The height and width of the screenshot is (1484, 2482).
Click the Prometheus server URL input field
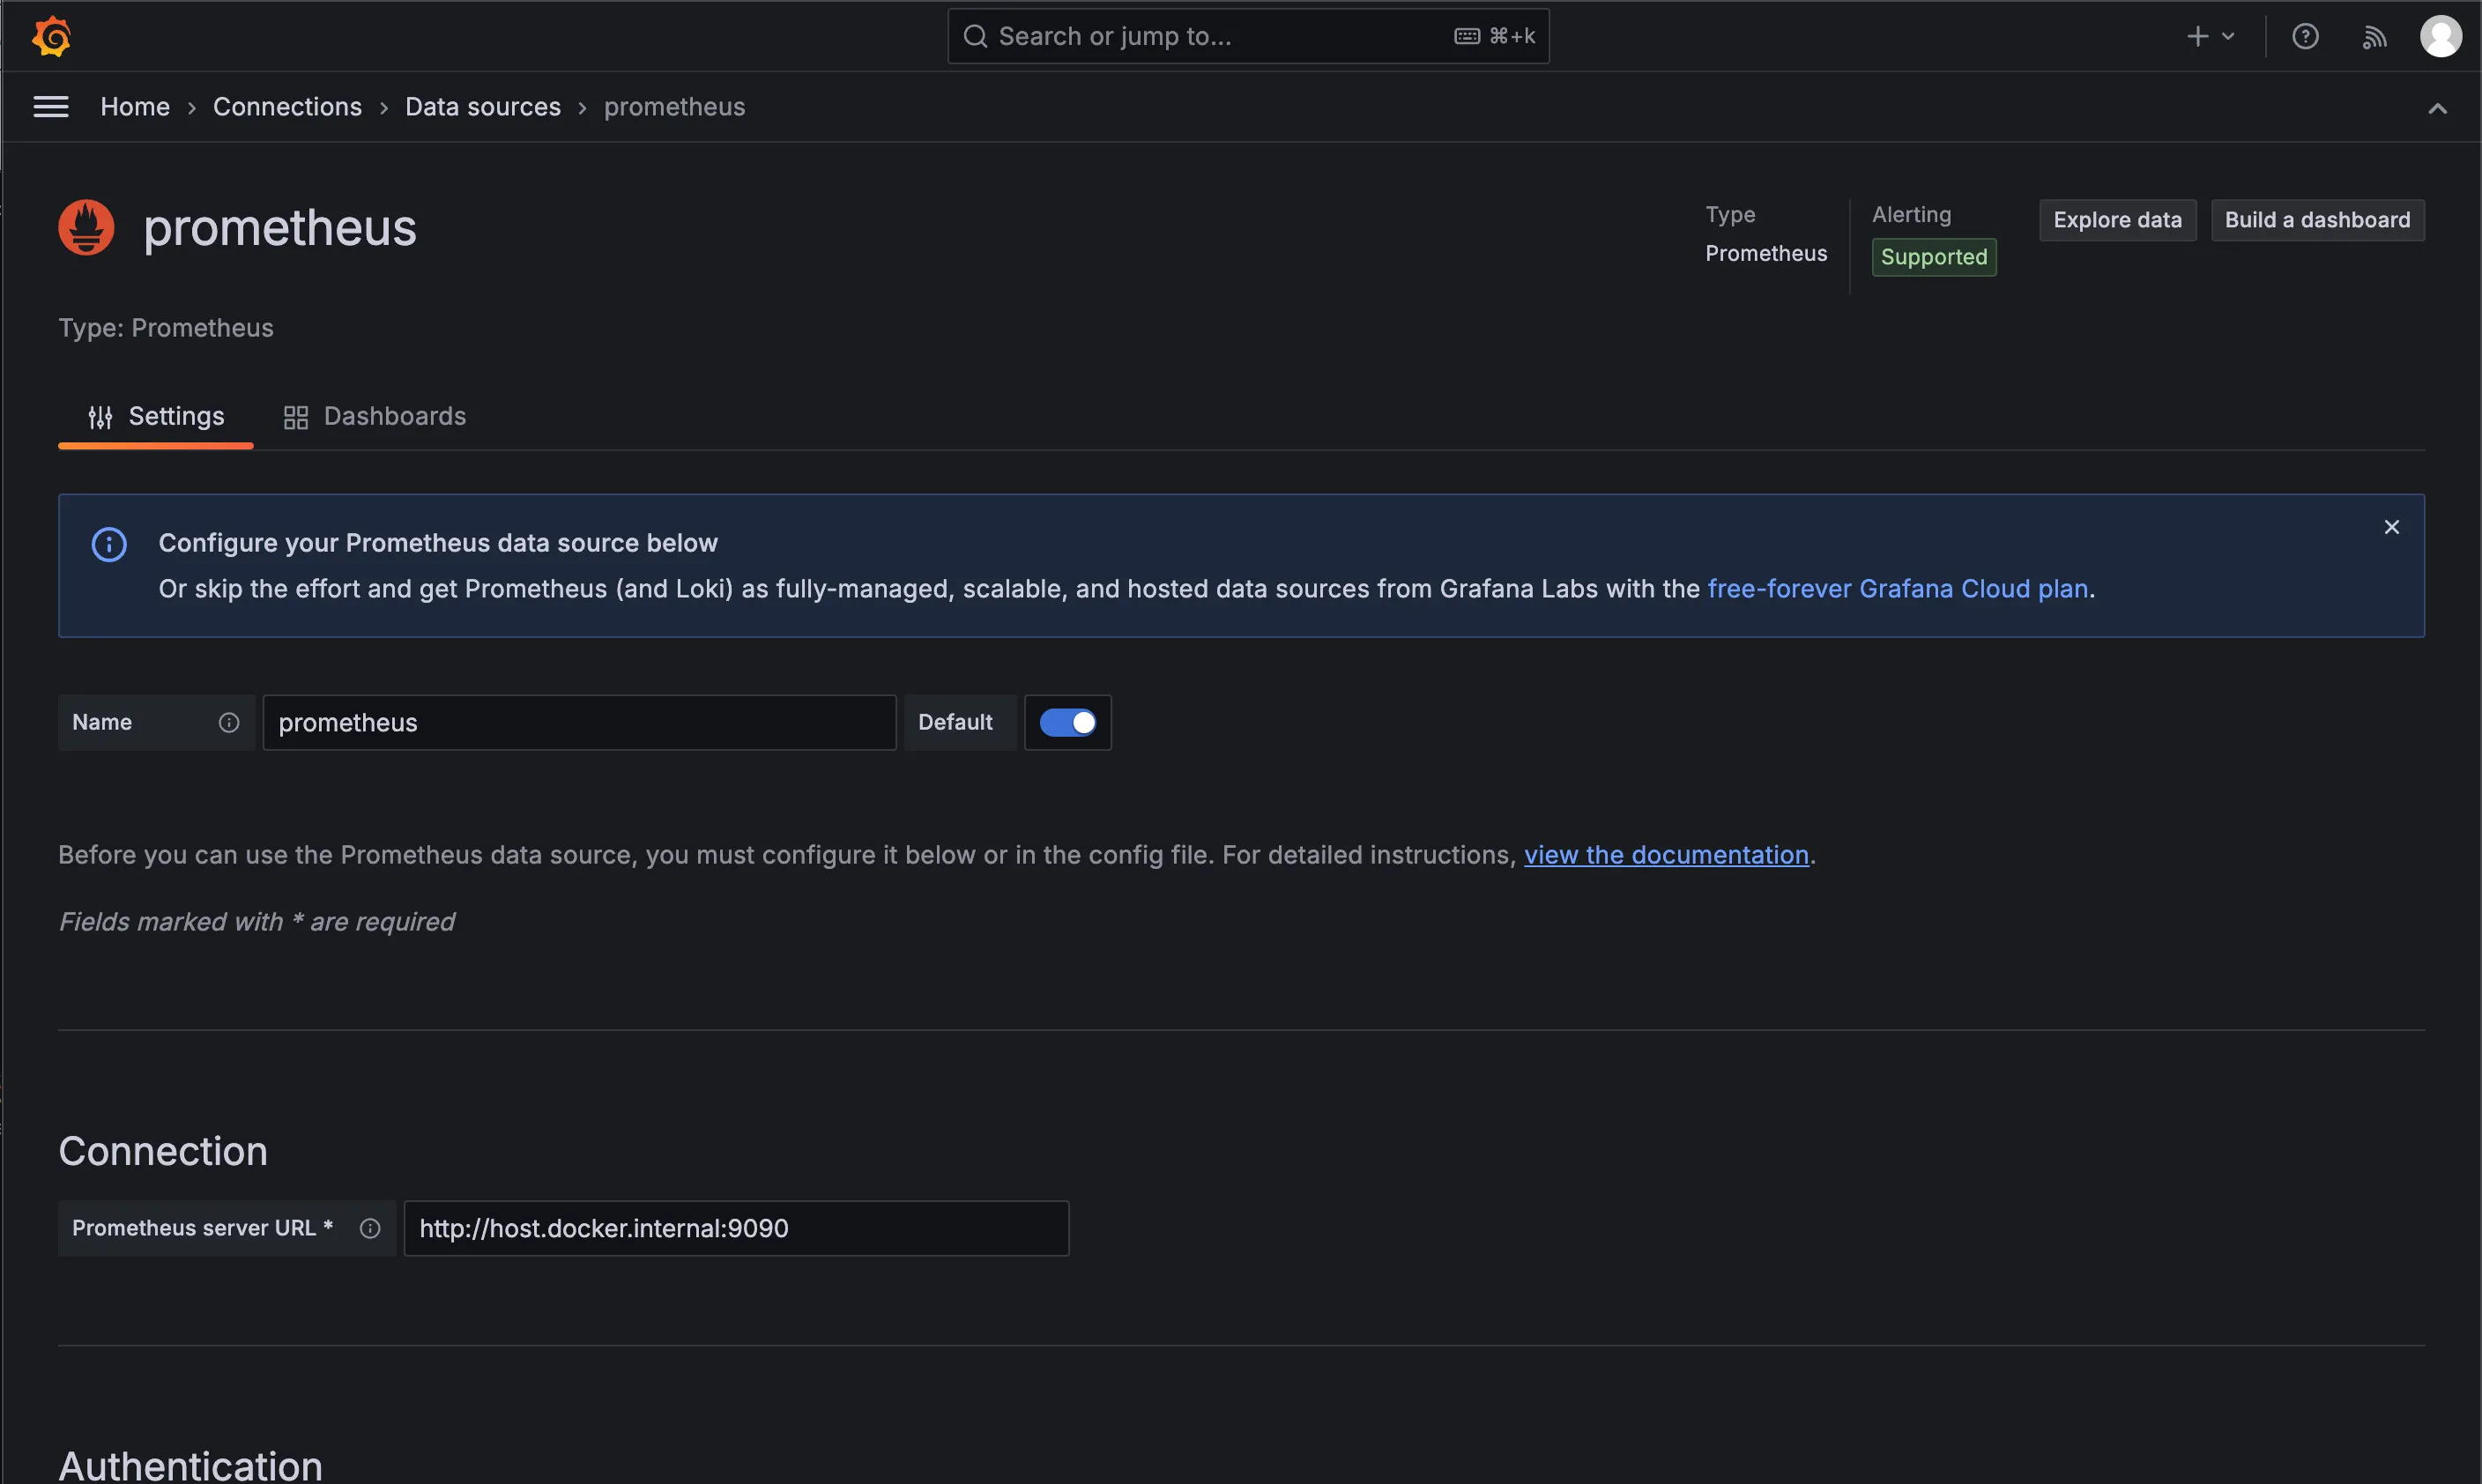click(735, 1228)
